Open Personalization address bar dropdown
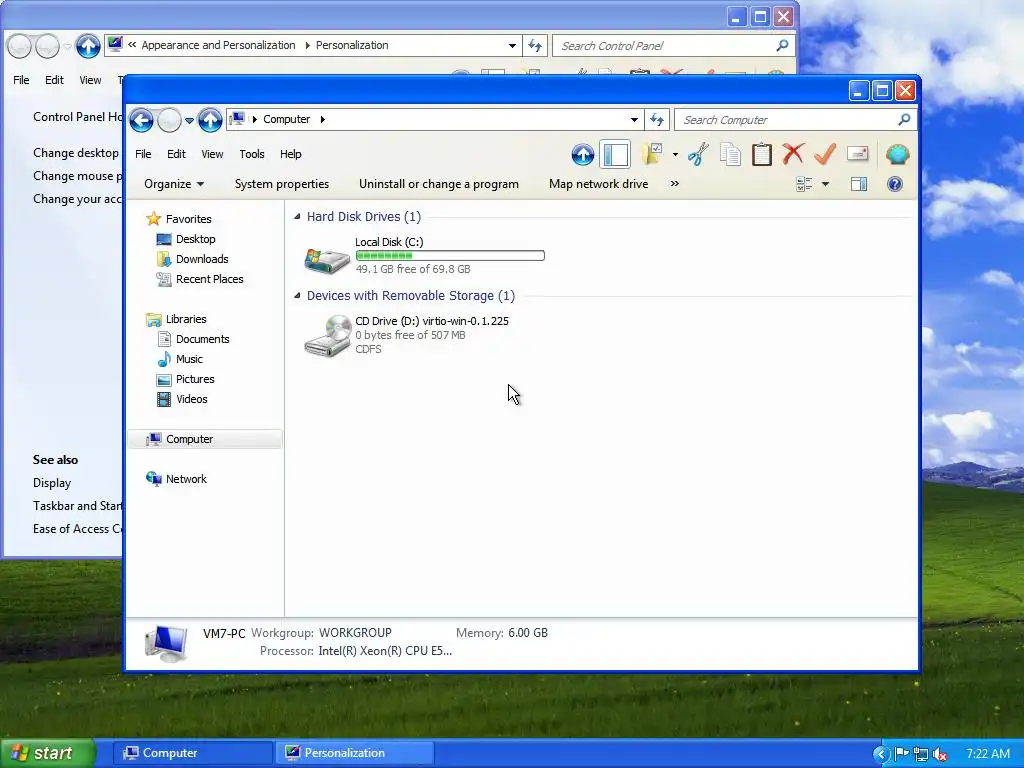The width and height of the screenshot is (1024, 768). 512,45
